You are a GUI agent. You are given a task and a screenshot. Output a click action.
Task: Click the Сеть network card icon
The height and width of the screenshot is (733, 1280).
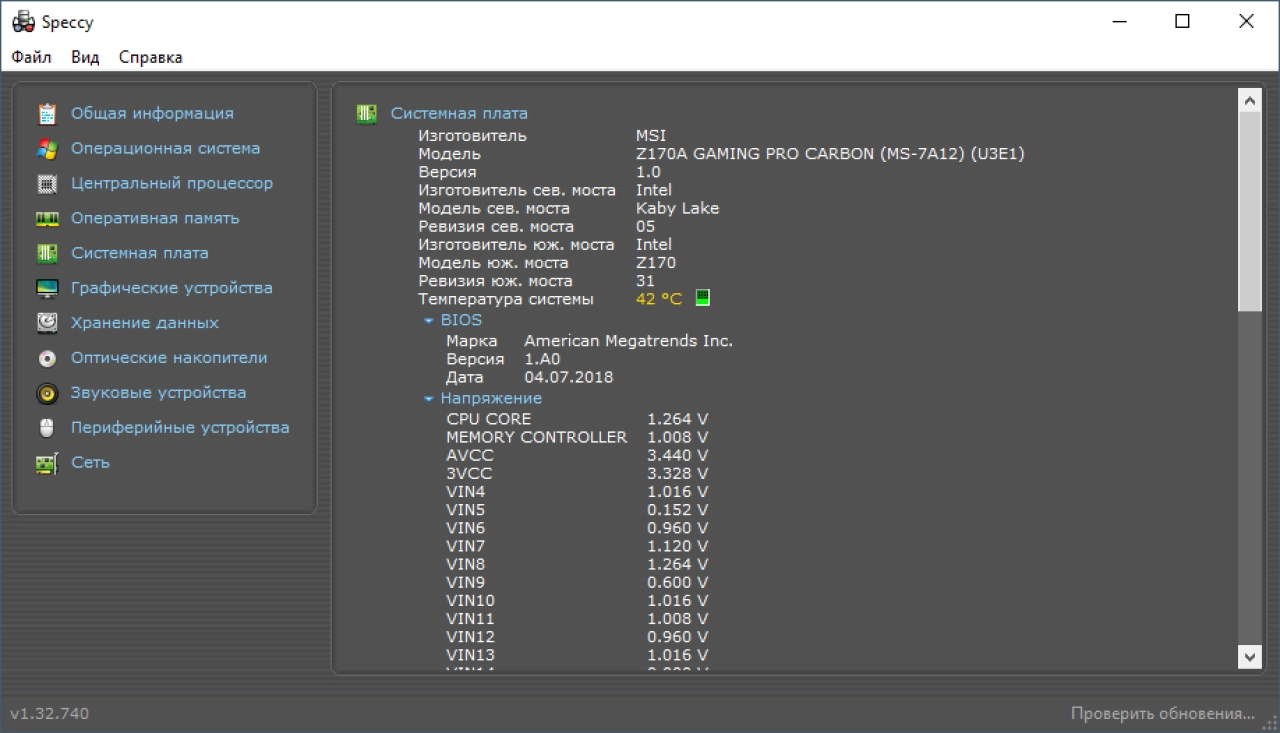click(x=47, y=463)
